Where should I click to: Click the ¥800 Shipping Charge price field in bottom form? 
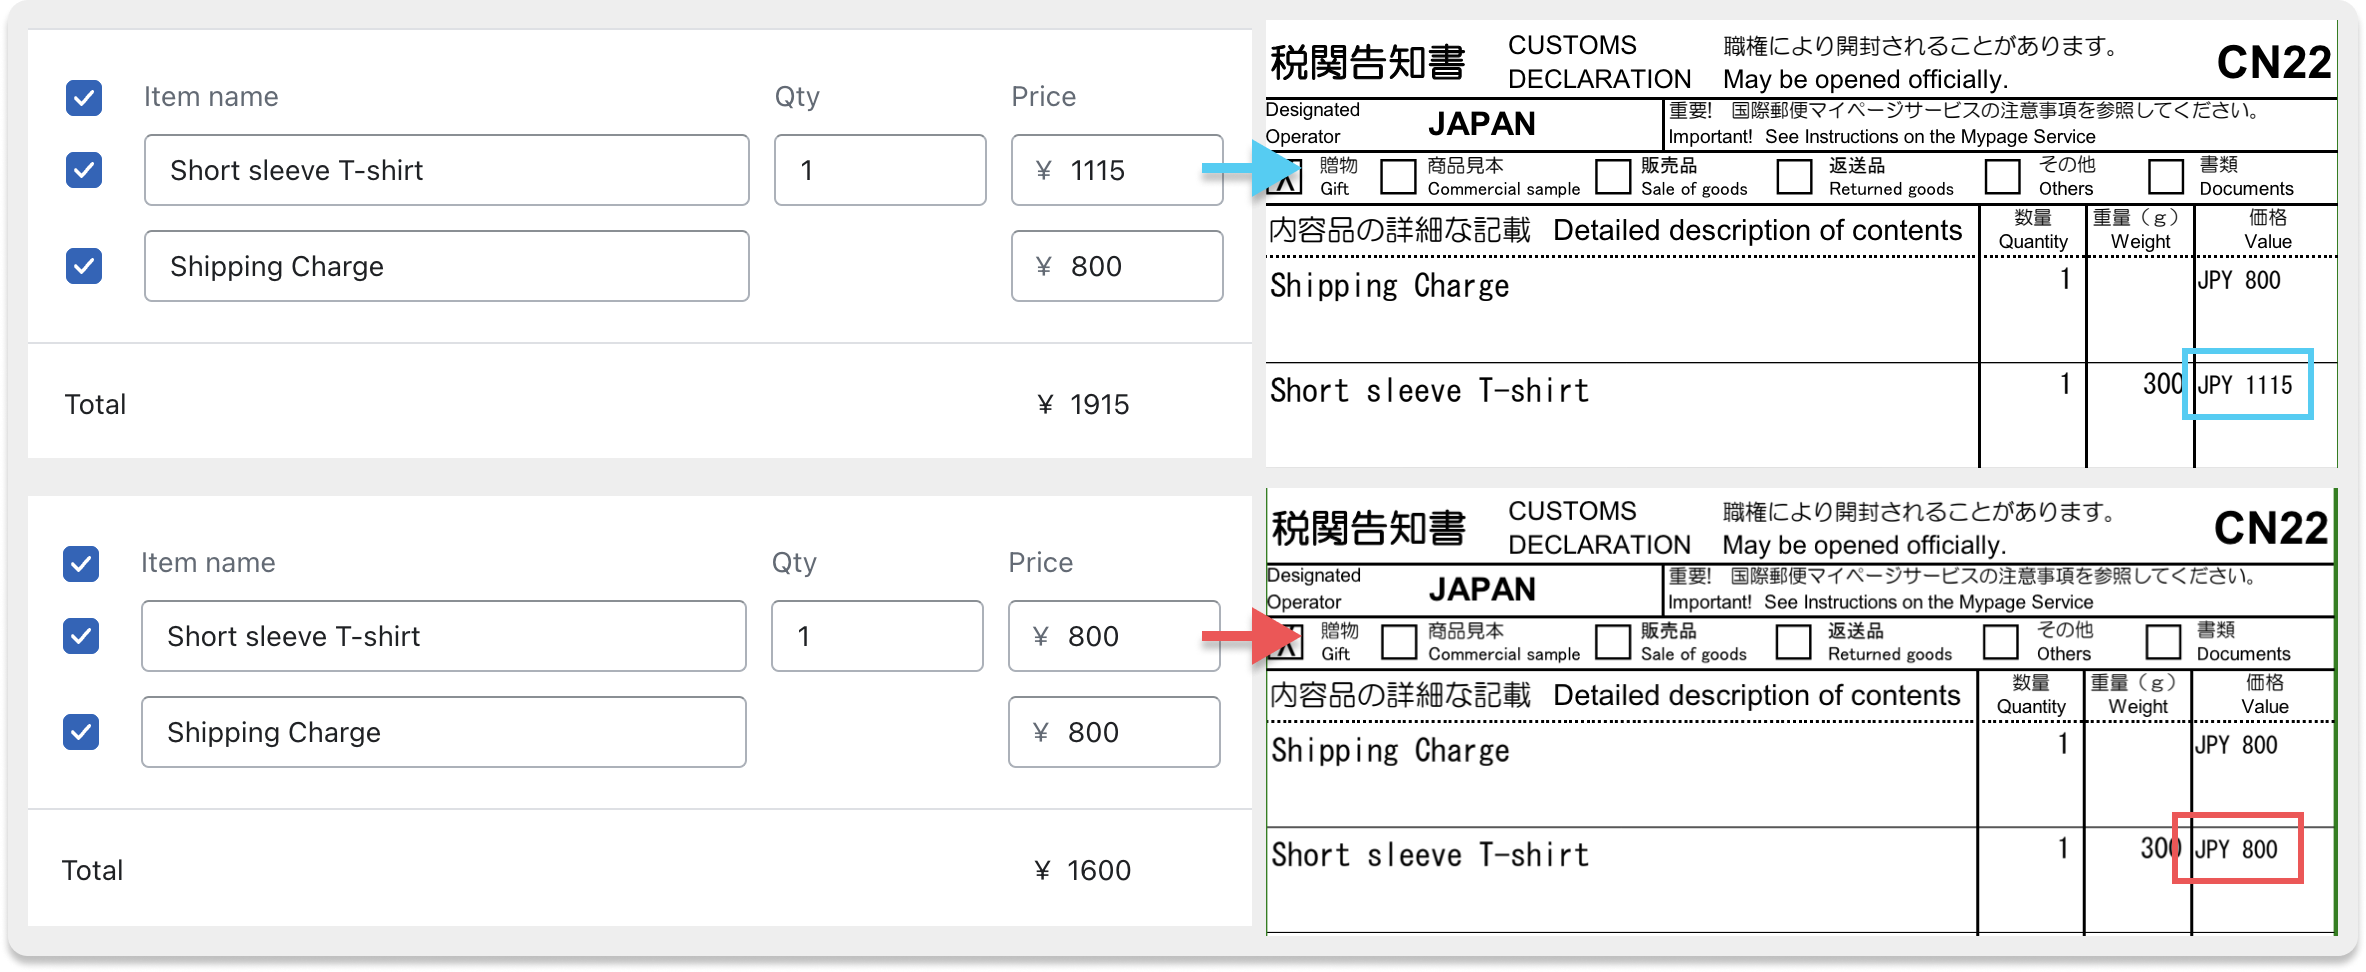tap(1114, 732)
